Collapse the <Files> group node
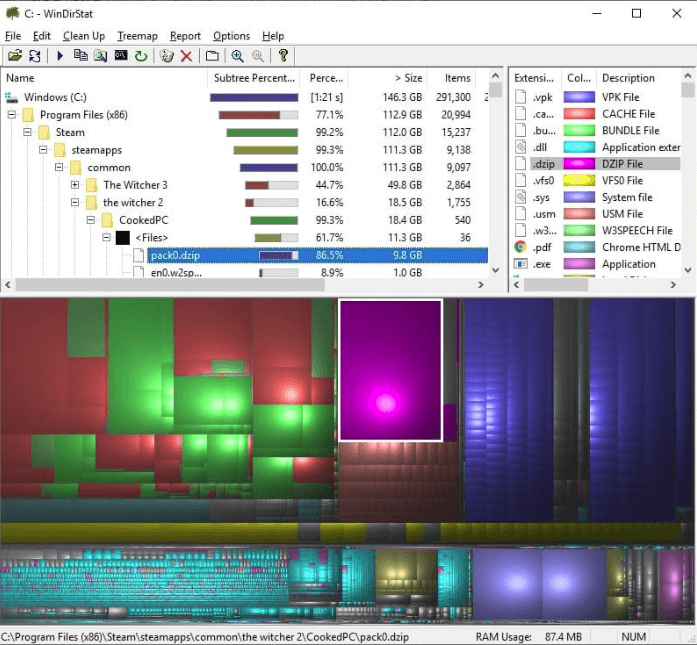This screenshot has height=645, width=697. click(x=107, y=238)
